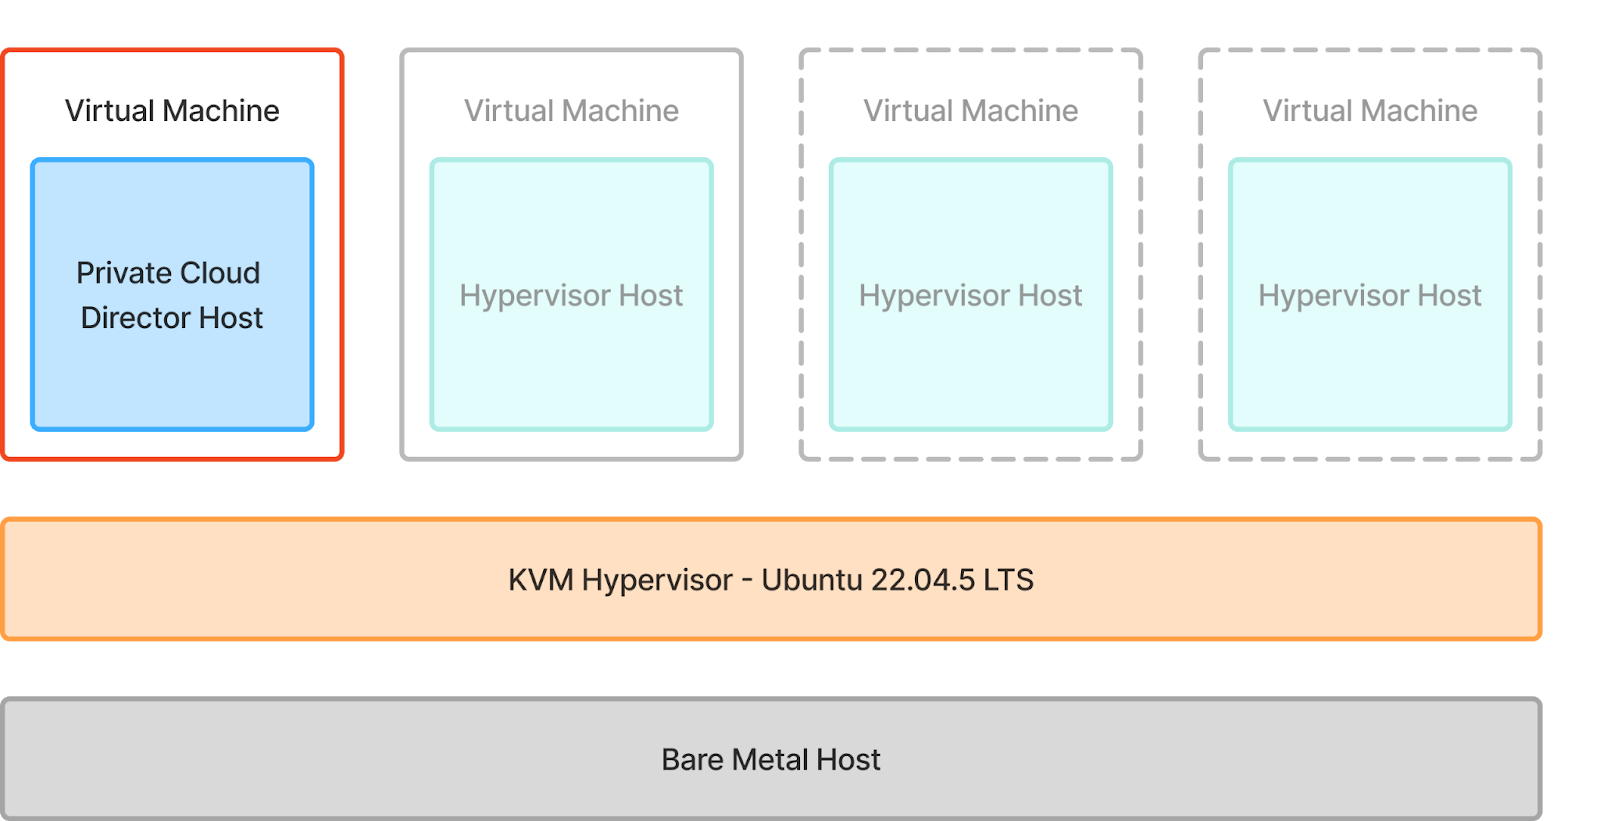
Task: Select the gray Bare Metal Host layer bar
Action: pos(300,760)
